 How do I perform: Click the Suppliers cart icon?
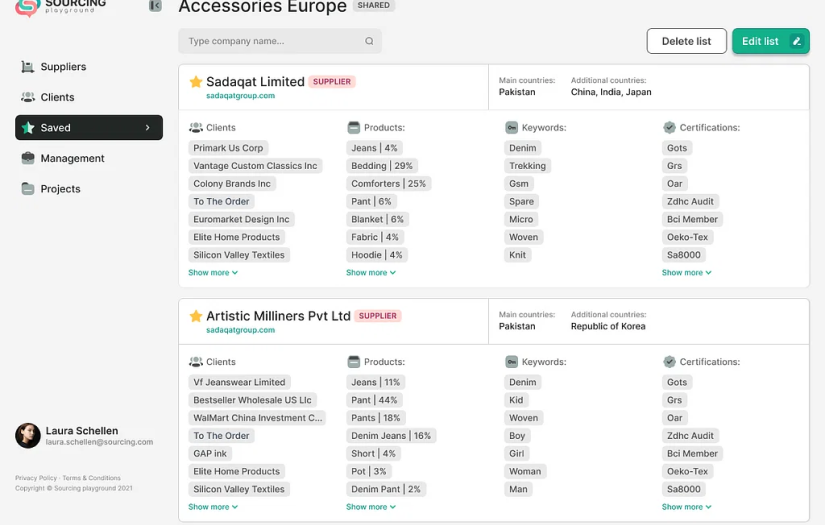click(x=27, y=67)
